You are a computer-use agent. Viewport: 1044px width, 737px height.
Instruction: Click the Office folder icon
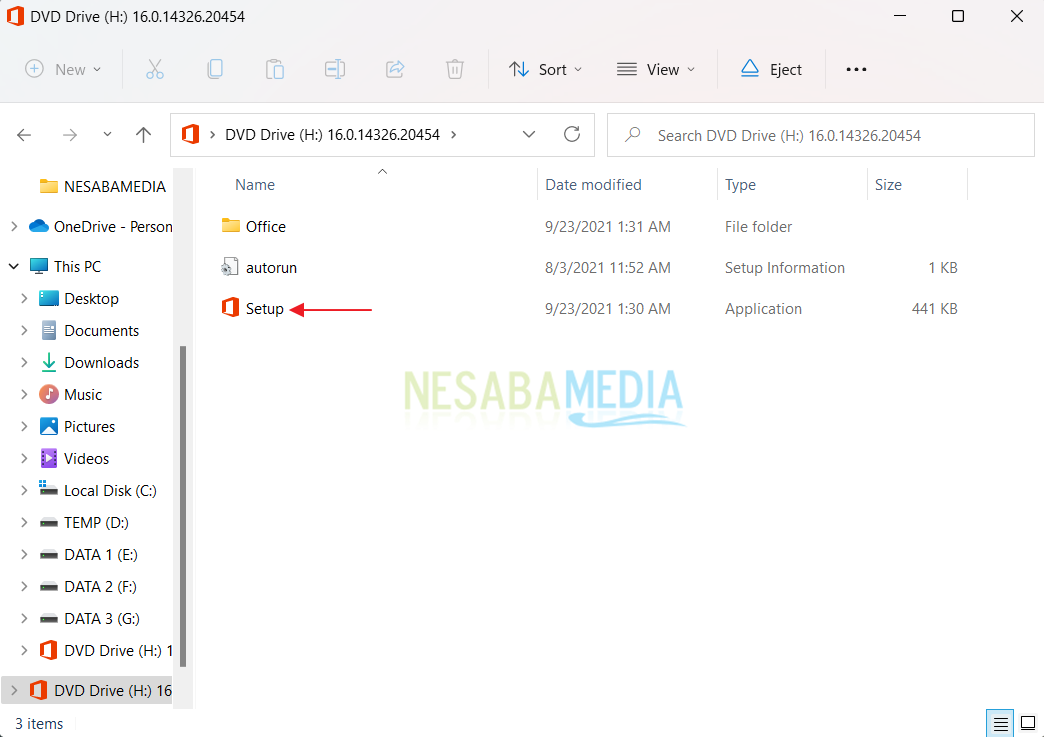230,226
